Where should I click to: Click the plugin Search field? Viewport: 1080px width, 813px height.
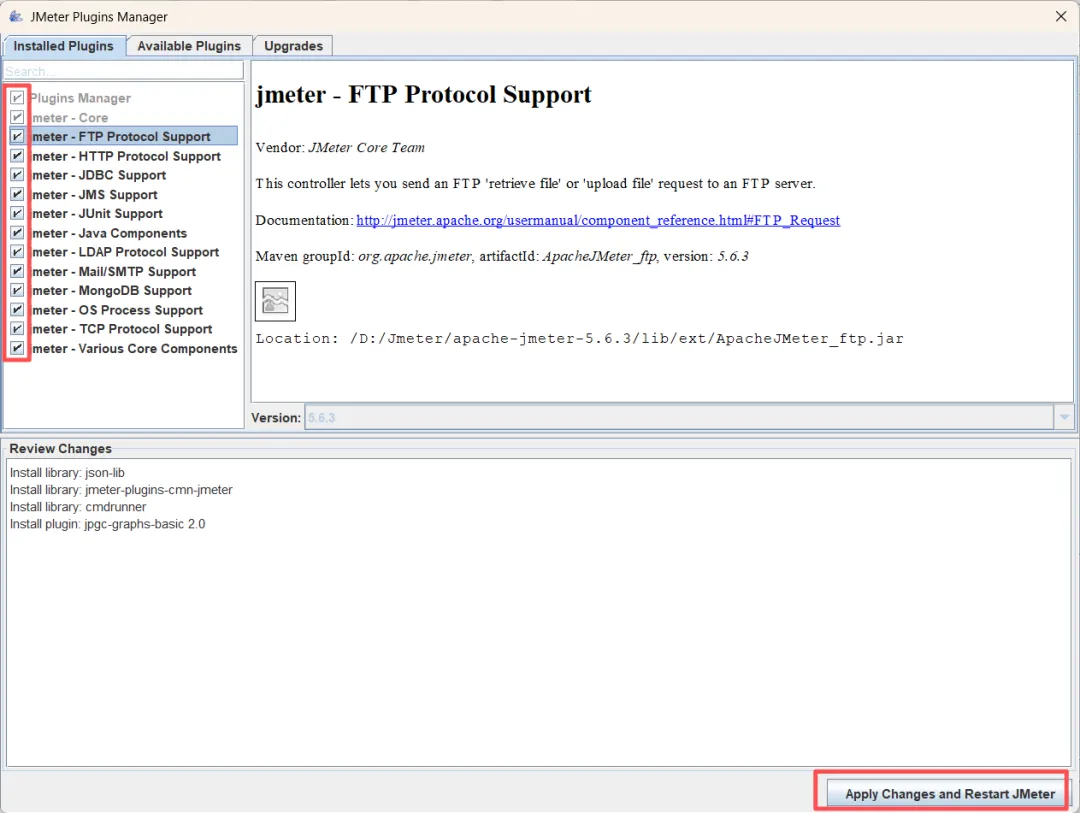[x=124, y=71]
